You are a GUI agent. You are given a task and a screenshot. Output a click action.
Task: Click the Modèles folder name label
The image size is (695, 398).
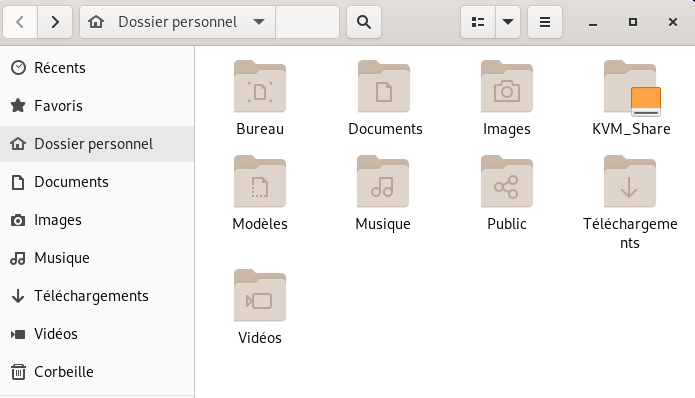pyautogui.click(x=260, y=224)
